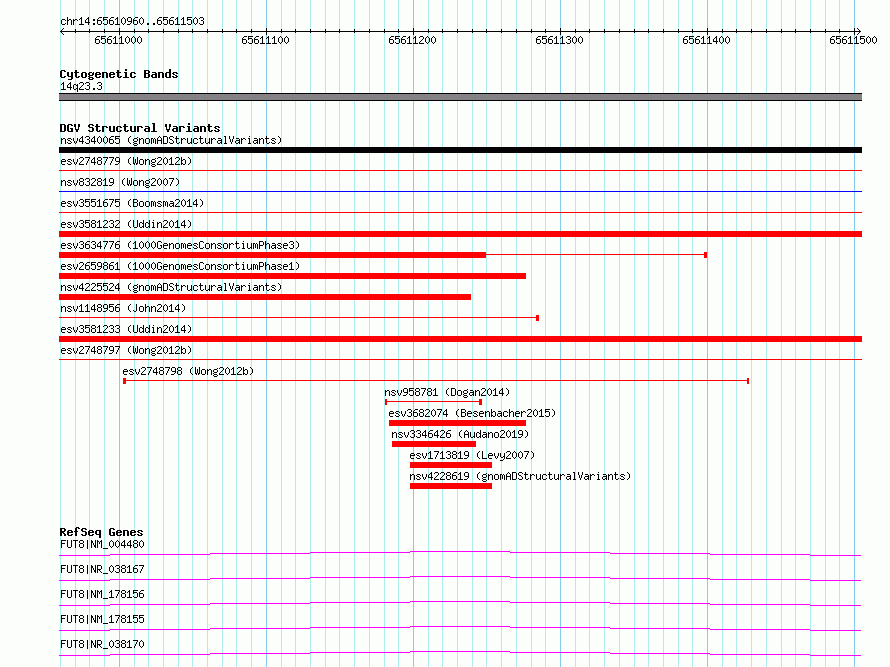Click the RefSeq Genes track title
890x667 pixels.
[101, 532]
